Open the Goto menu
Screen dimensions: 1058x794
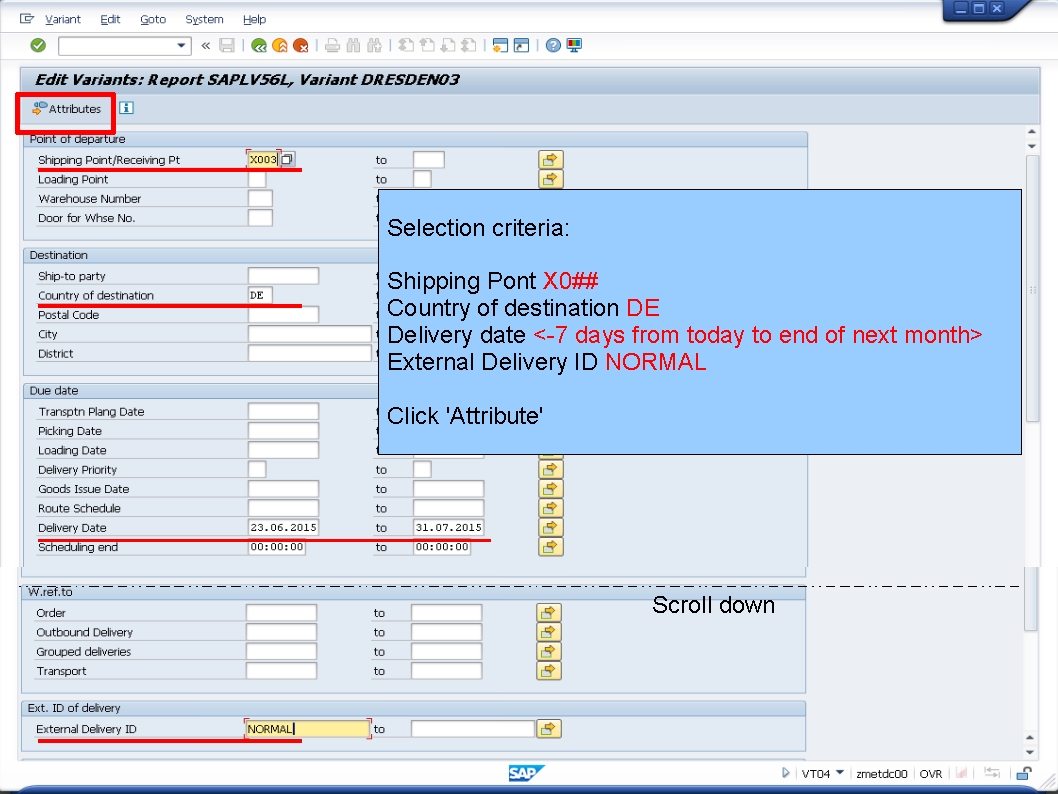(153, 19)
